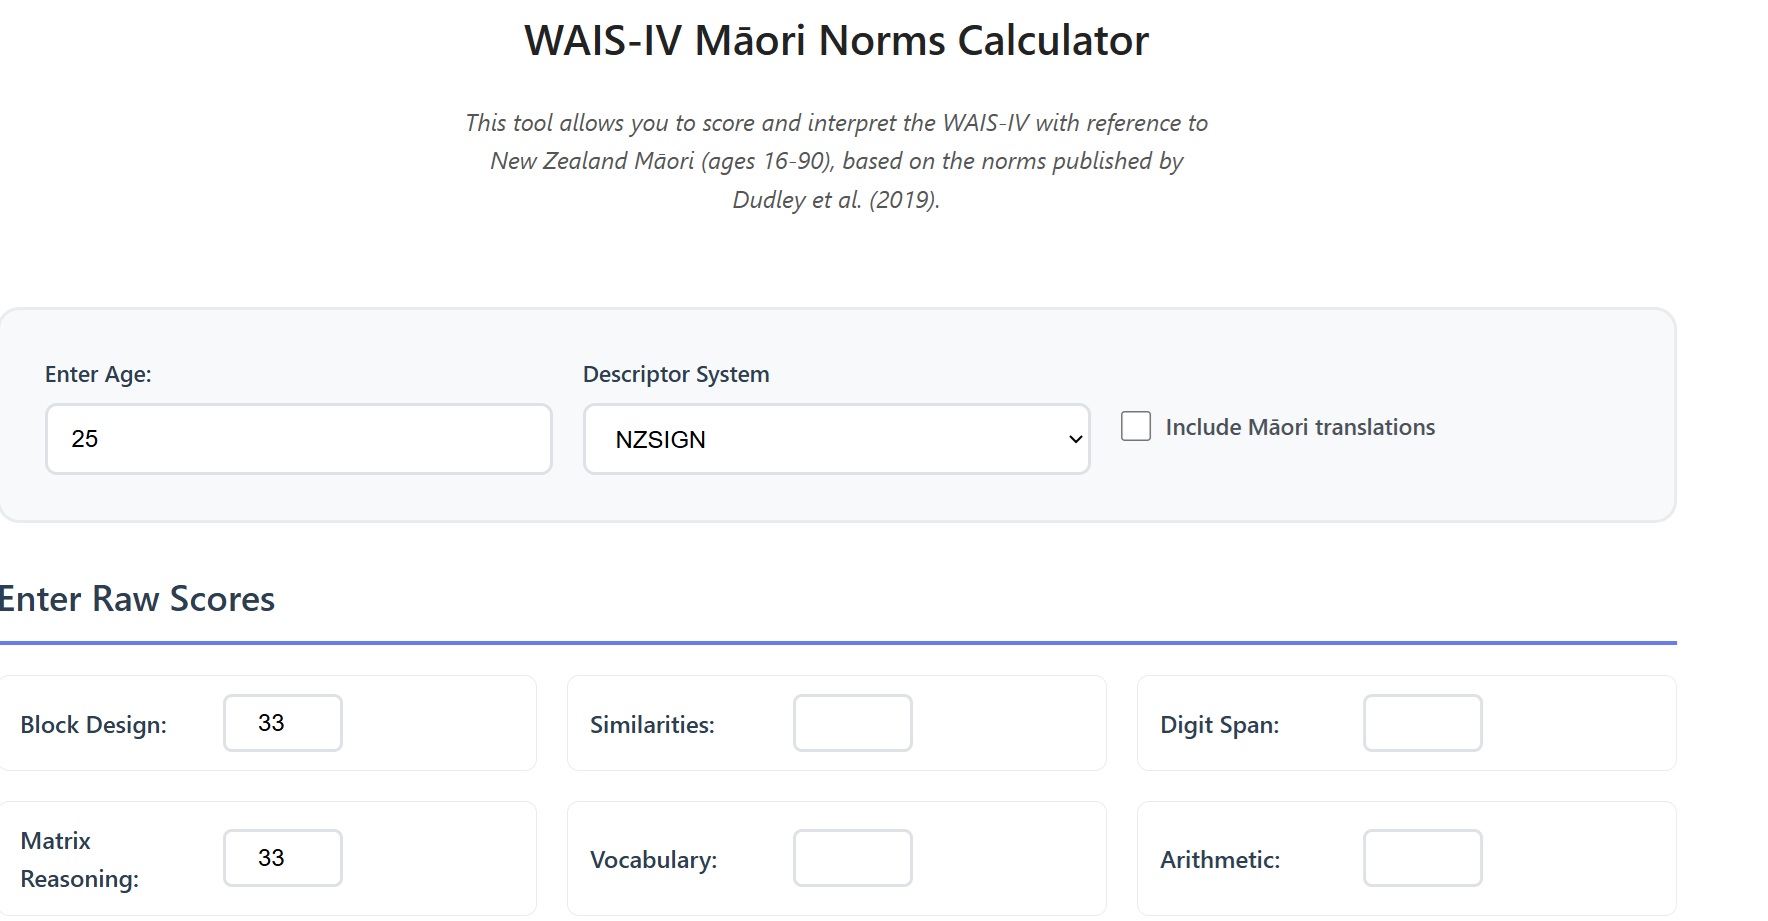1768x921 pixels.
Task: Select the Matrix Reasoning score box
Action: click(x=283, y=858)
